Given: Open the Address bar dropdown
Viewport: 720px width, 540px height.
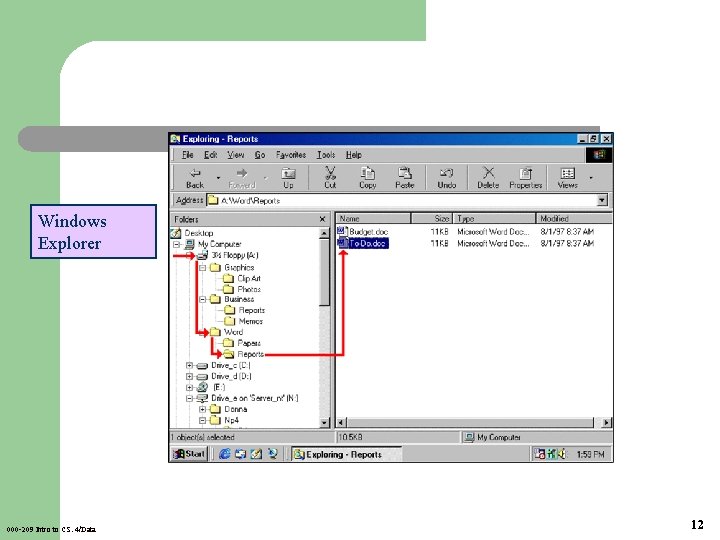Looking at the screenshot, I should tap(602, 200).
